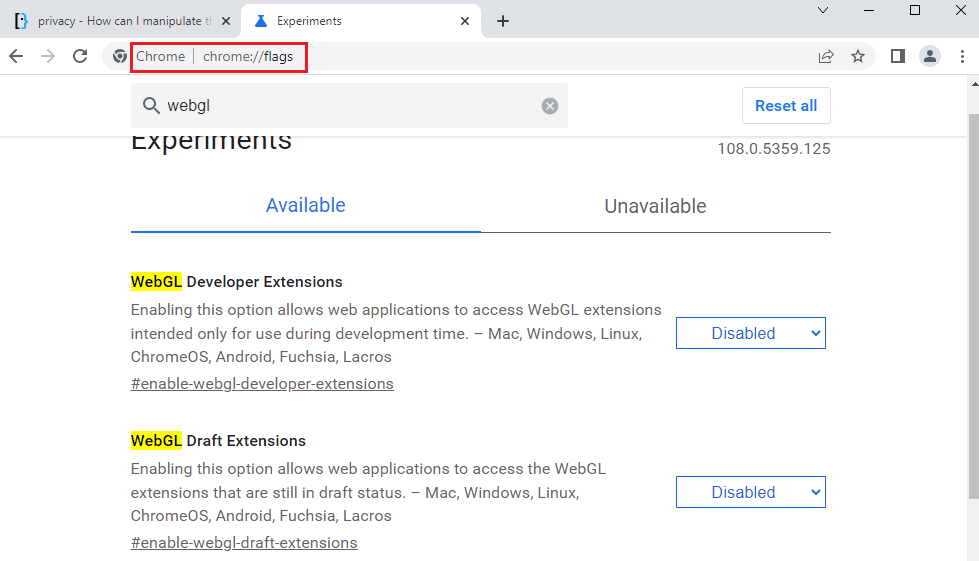Screen dimensions: 979x561
Task: Share this page via share icon
Action: [826, 57]
